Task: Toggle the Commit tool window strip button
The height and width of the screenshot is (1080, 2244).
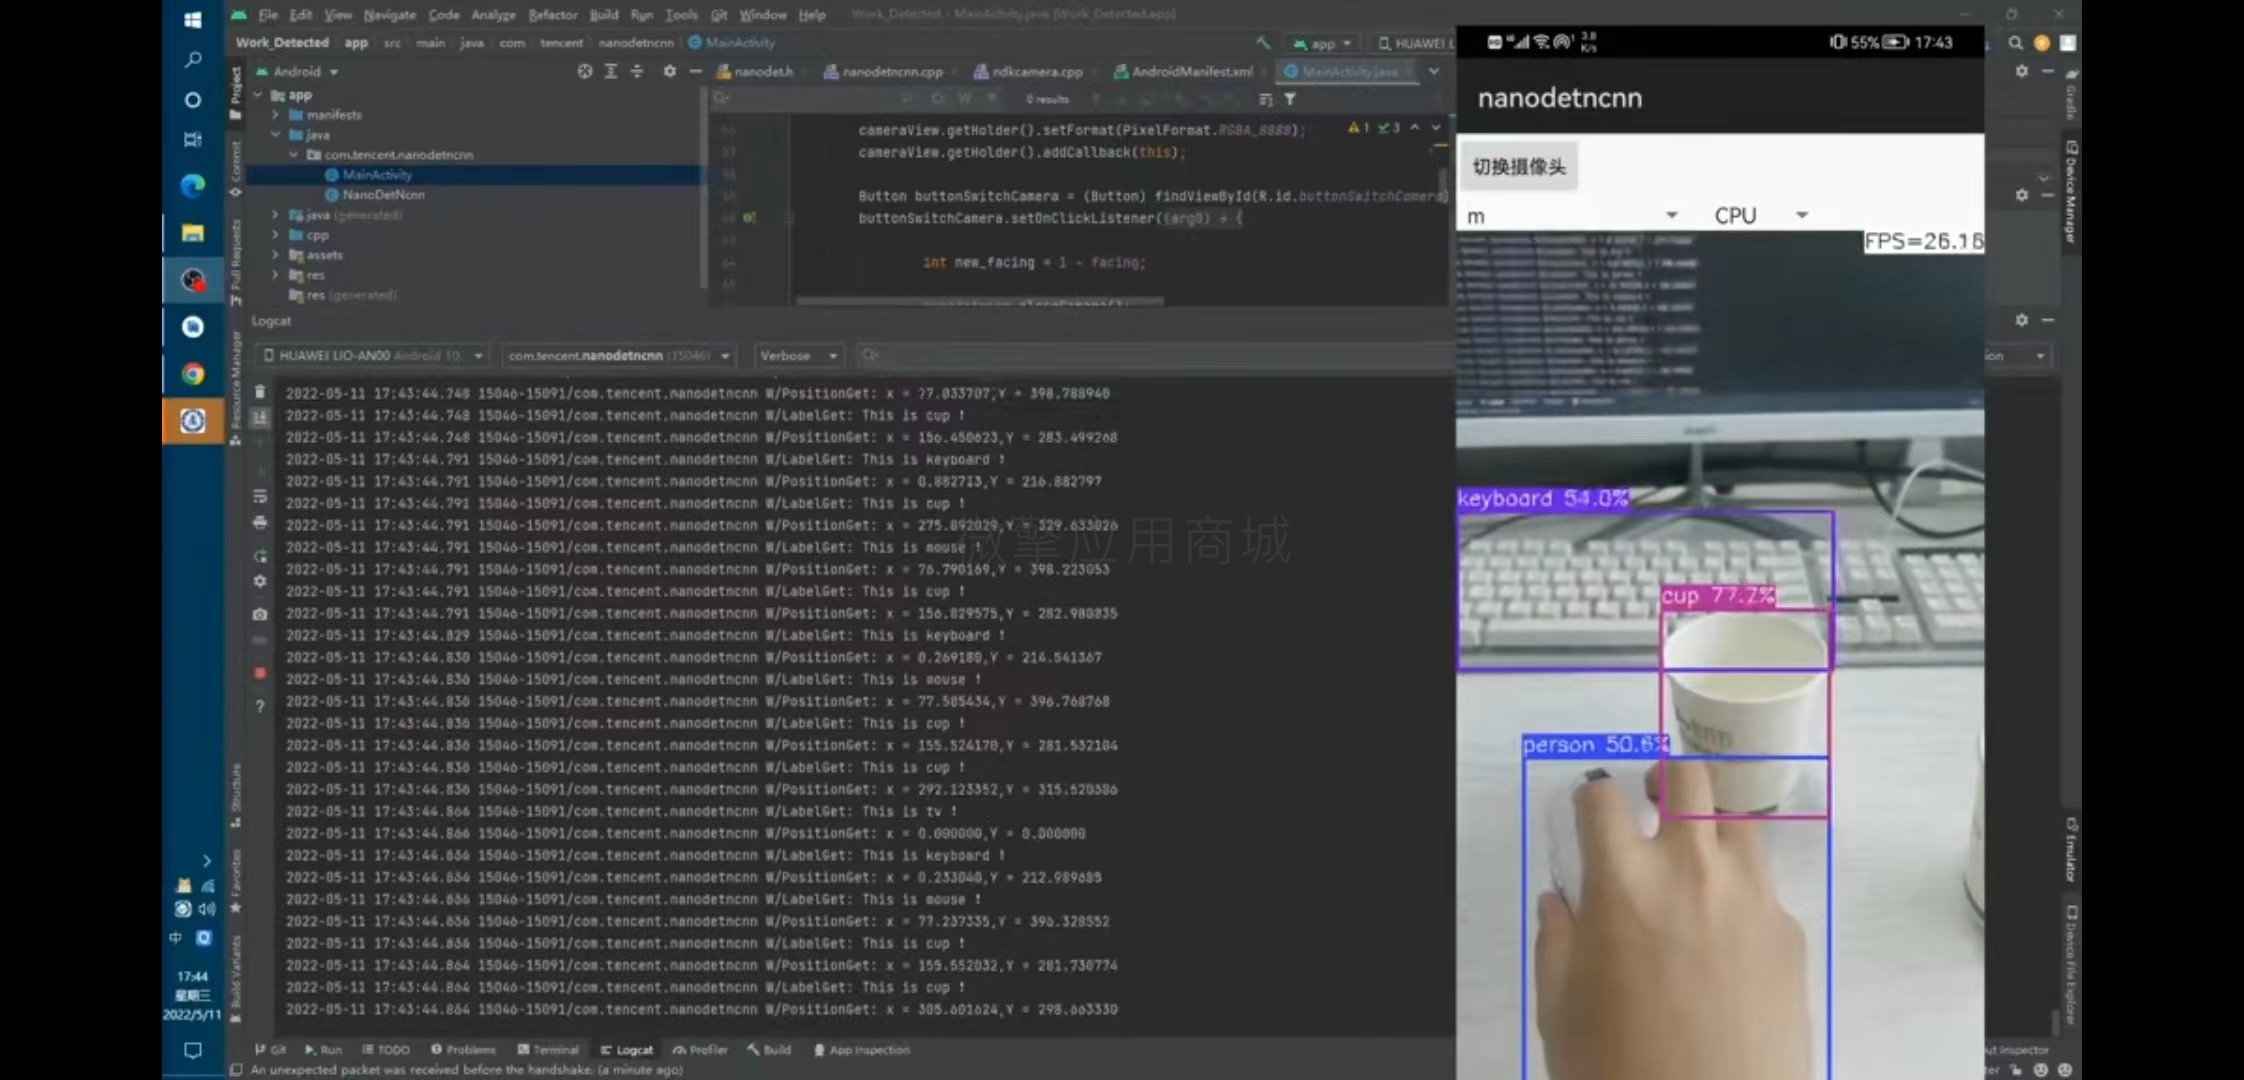Action: tap(236, 169)
